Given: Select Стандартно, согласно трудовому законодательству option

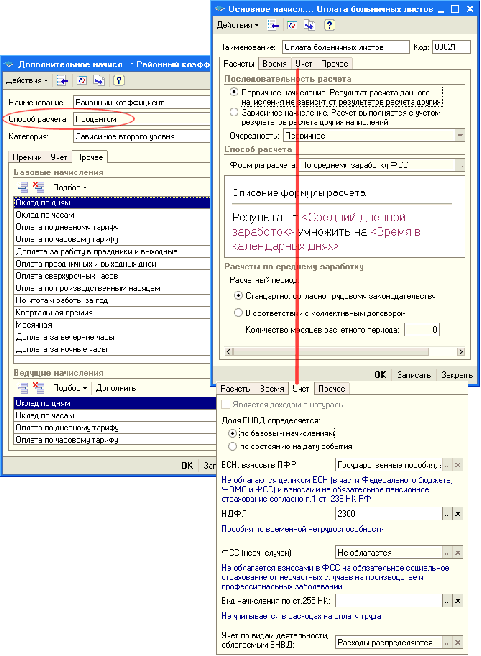Looking at the screenshot, I should (238, 296).
